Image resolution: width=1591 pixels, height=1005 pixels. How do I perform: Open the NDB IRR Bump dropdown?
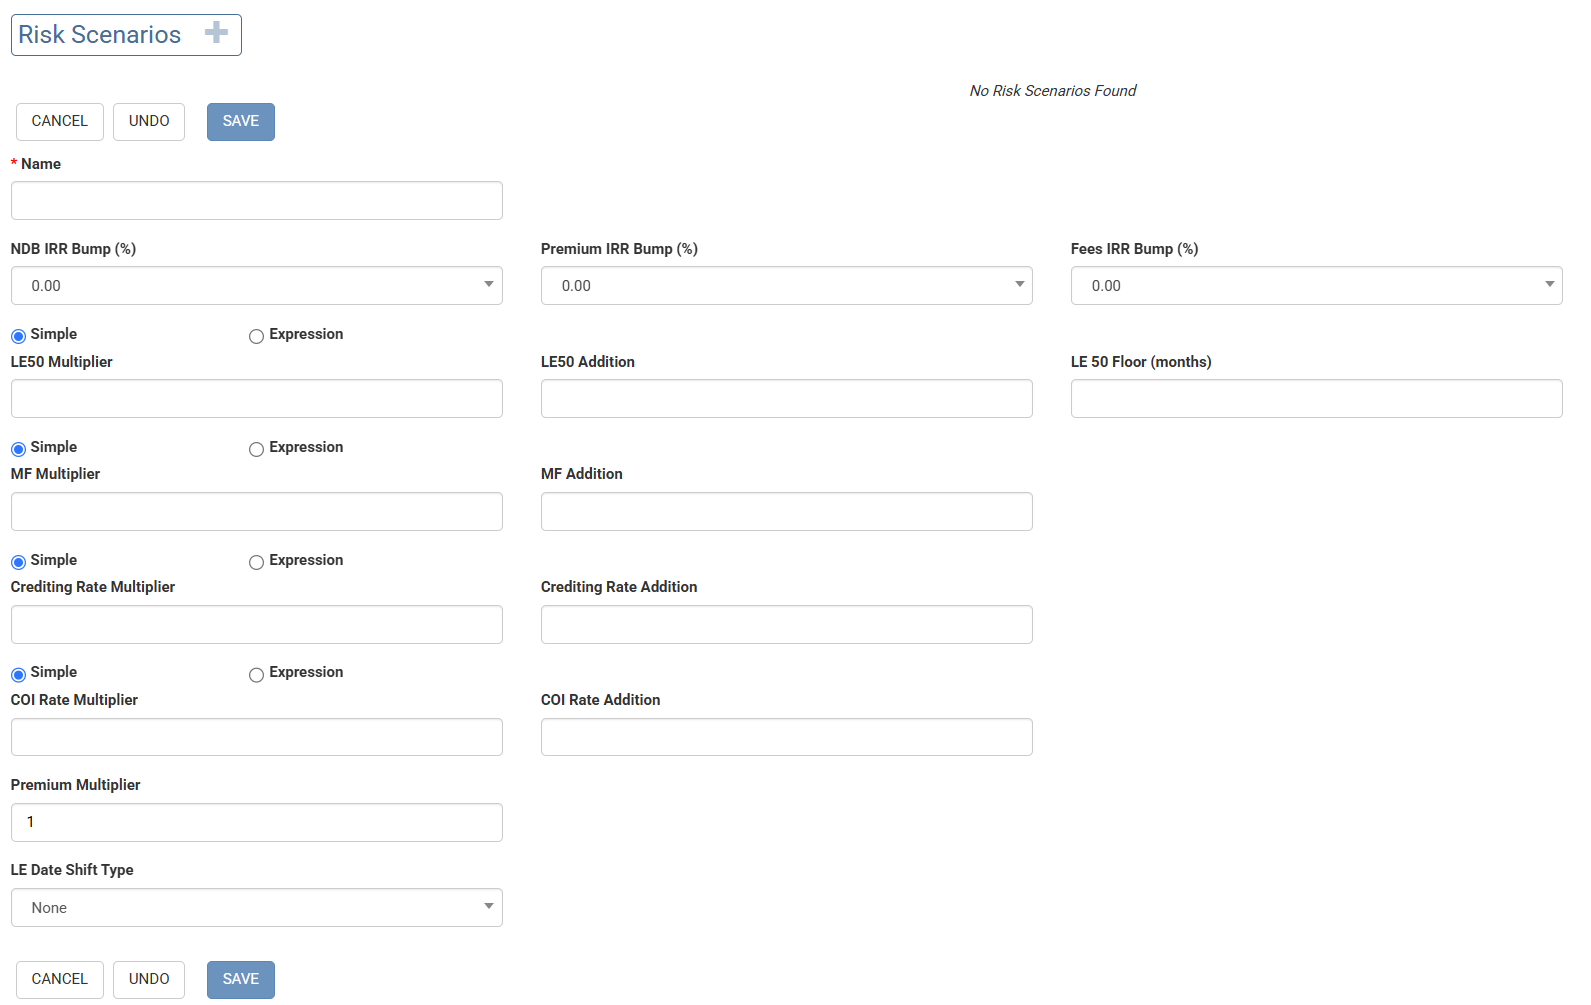256,286
